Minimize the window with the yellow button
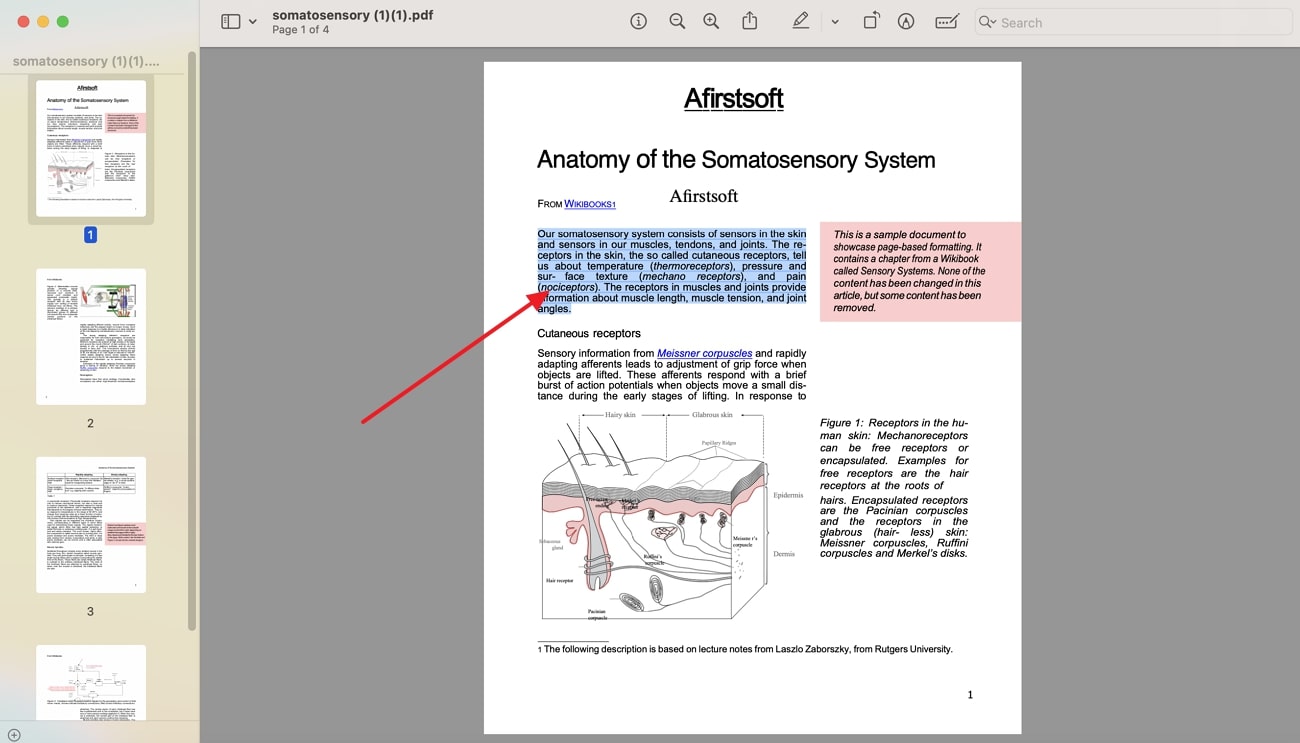1300x743 pixels. pos(43,22)
